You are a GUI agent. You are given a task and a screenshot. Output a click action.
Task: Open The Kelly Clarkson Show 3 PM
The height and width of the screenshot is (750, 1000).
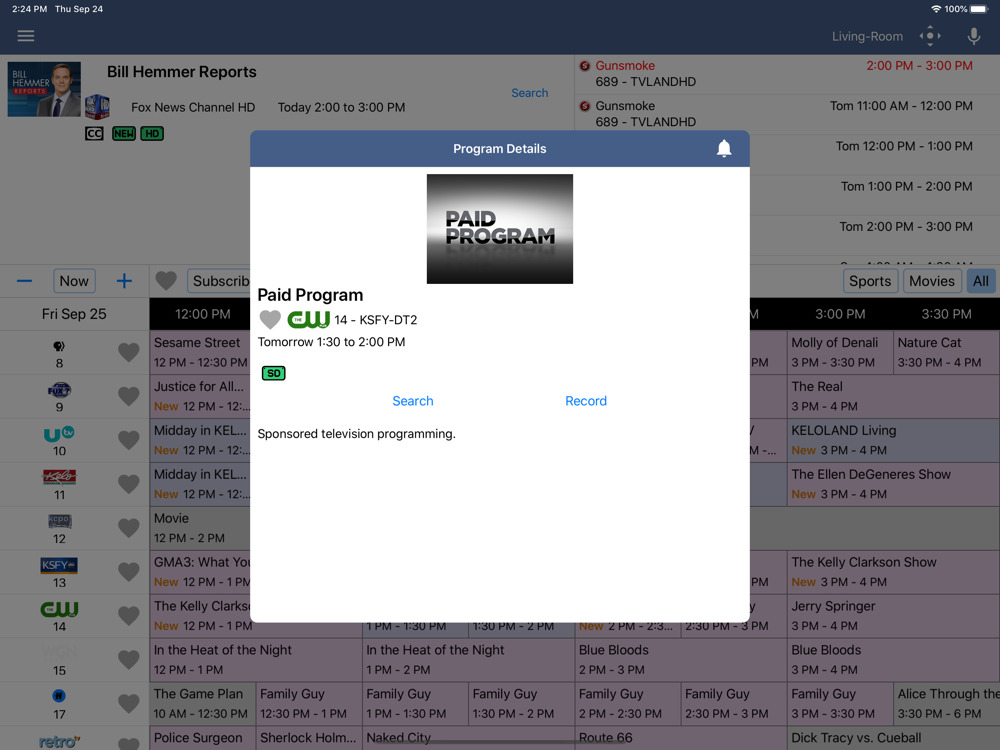[893, 572]
